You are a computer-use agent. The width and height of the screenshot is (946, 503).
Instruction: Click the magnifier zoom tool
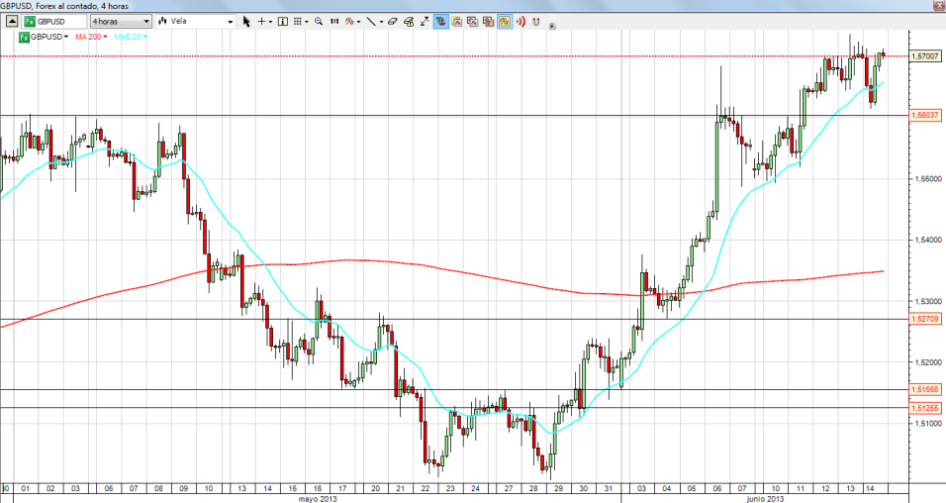coord(319,20)
